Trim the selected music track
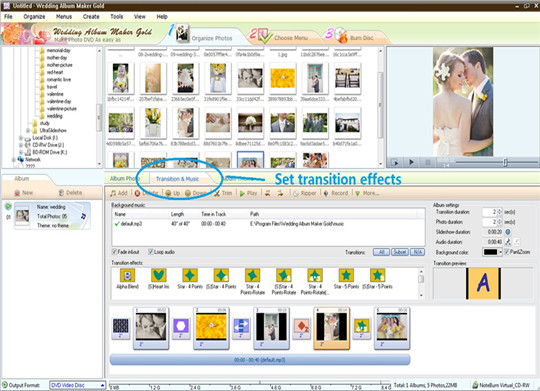This screenshot has width=540, height=391. [223, 193]
